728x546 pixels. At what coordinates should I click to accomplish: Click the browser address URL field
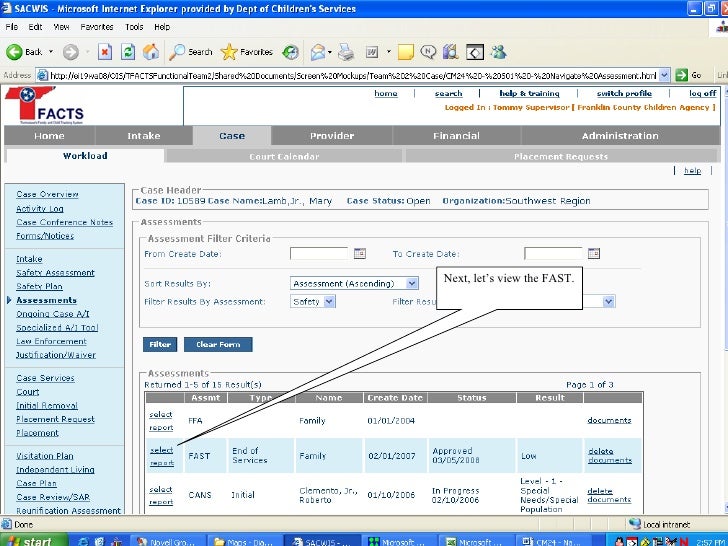click(x=353, y=75)
